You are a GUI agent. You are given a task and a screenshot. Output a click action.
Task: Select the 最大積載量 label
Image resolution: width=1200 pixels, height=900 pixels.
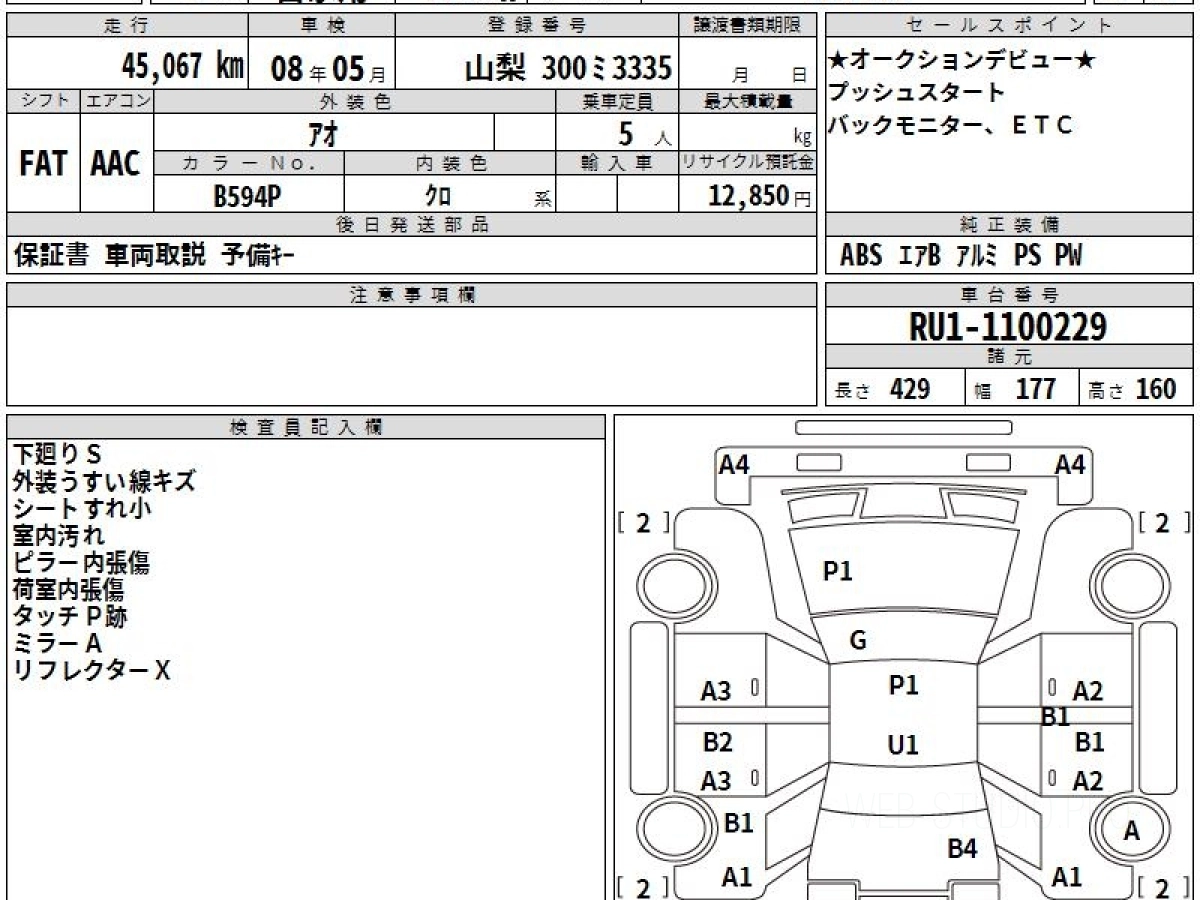[749, 101]
